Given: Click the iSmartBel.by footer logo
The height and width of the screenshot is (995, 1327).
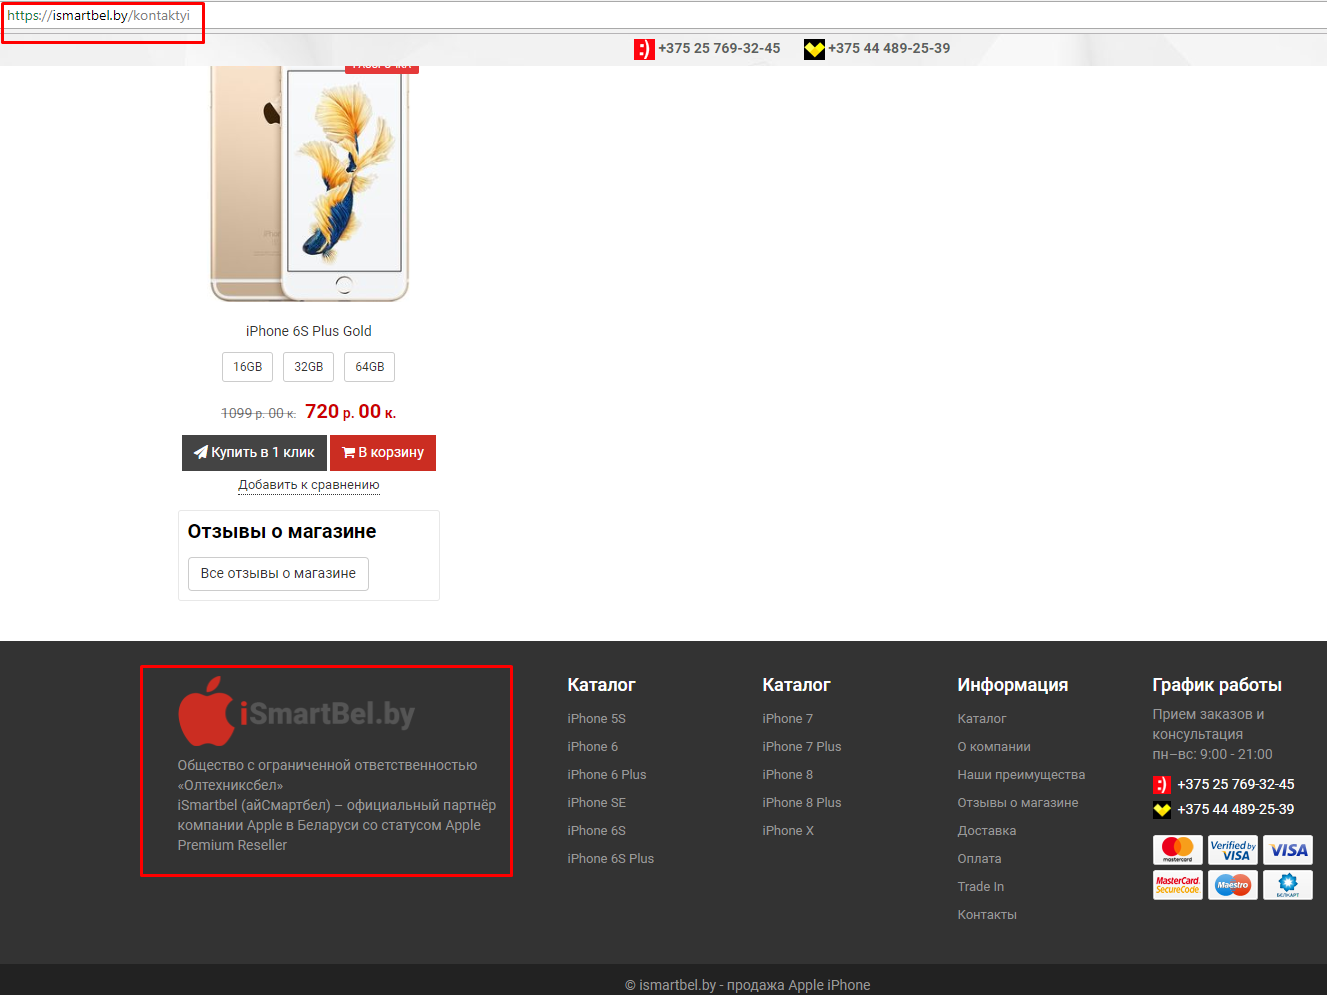Looking at the screenshot, I should pos(296,712).
